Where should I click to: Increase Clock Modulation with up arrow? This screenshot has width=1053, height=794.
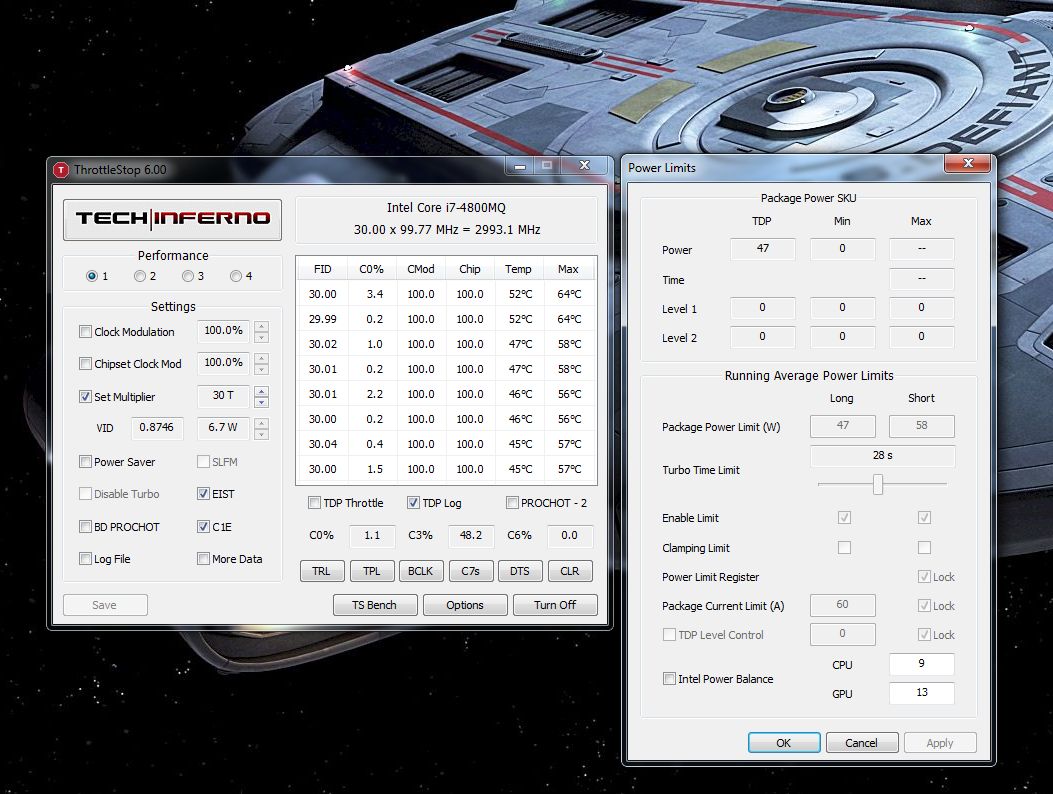pos(262,326)
